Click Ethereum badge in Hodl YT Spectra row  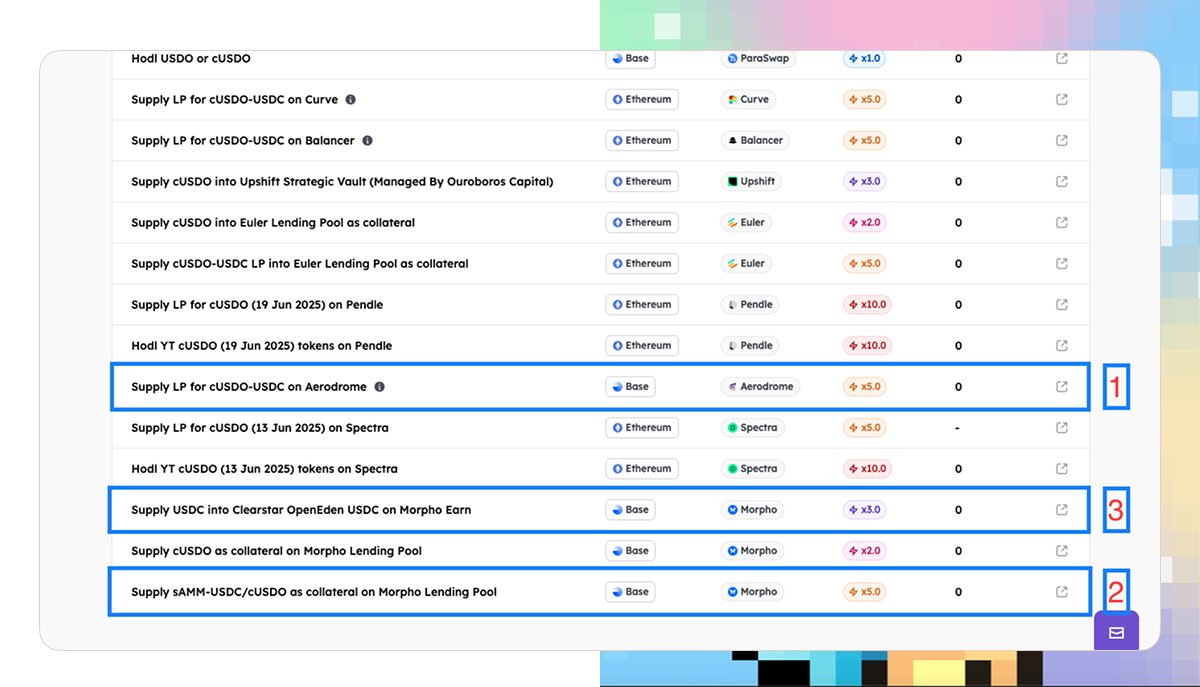642,468
